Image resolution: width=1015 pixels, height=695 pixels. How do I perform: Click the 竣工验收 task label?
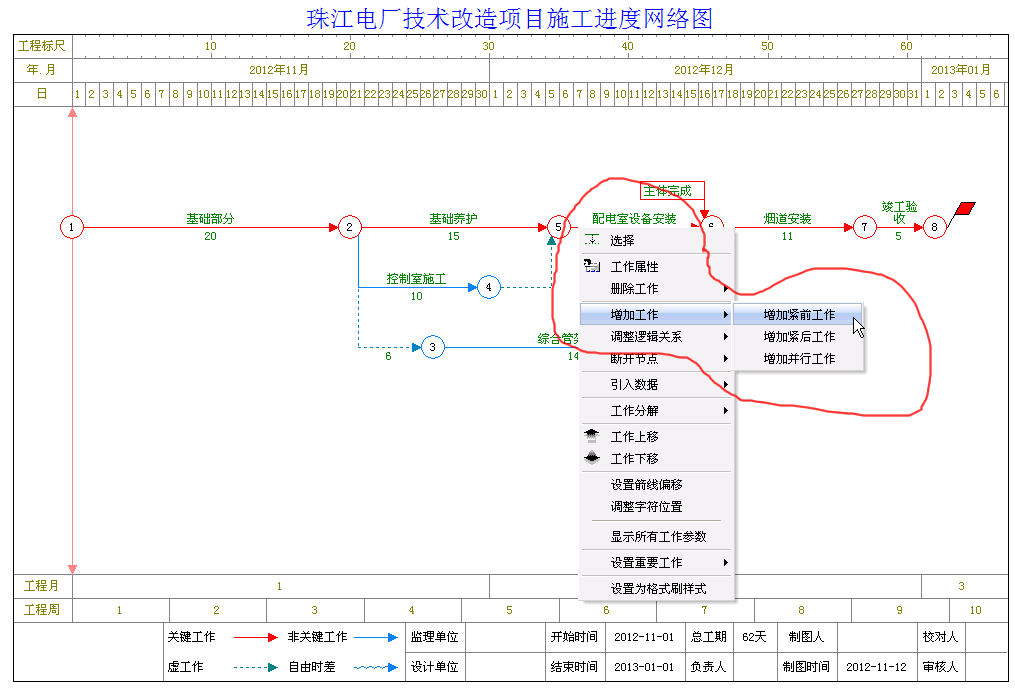coord(899,212)
